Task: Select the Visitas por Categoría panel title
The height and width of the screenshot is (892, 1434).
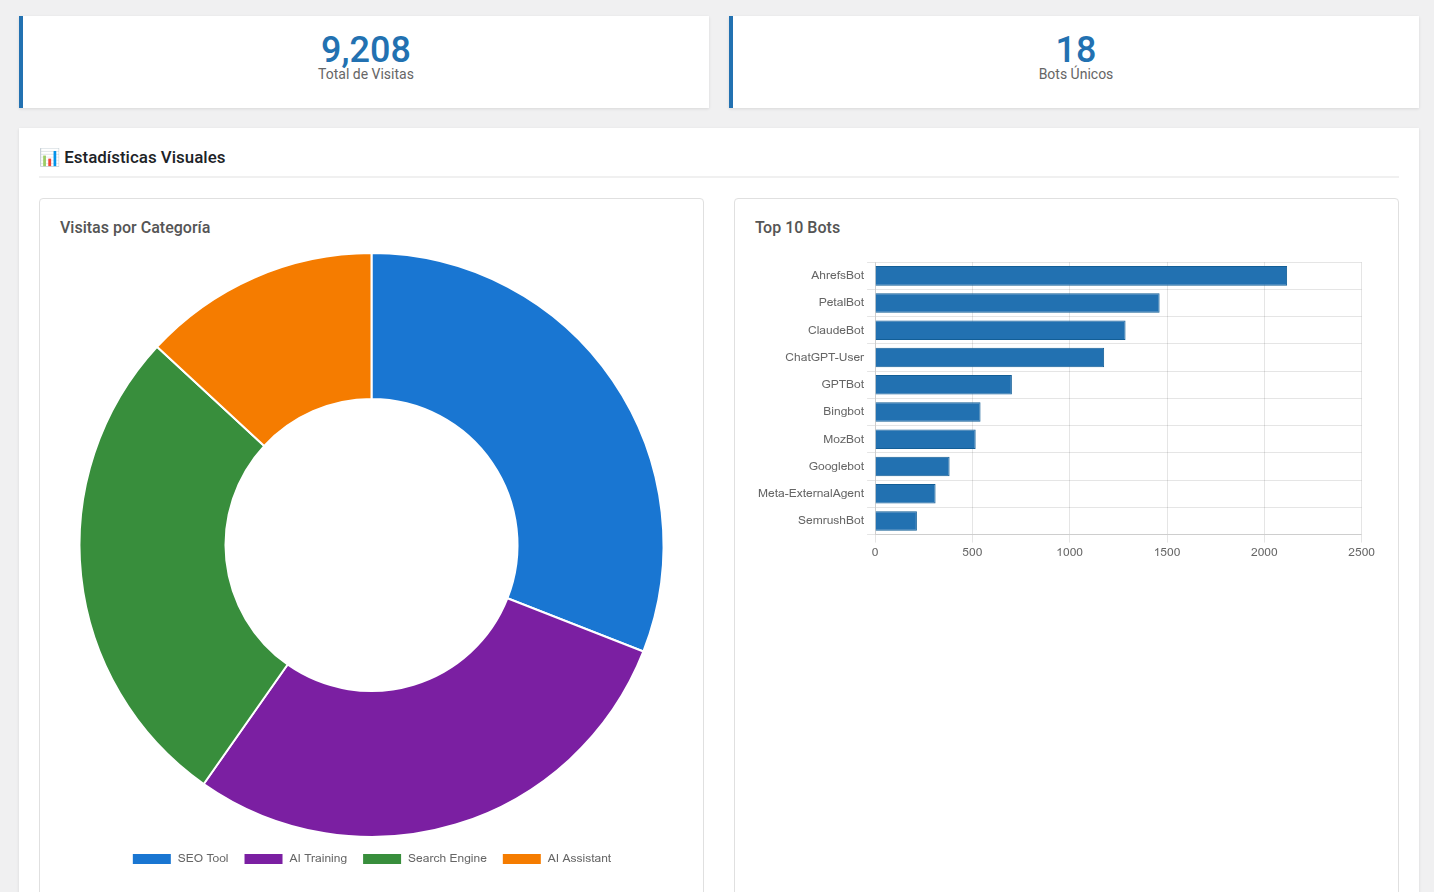Action: coord(135,227)
